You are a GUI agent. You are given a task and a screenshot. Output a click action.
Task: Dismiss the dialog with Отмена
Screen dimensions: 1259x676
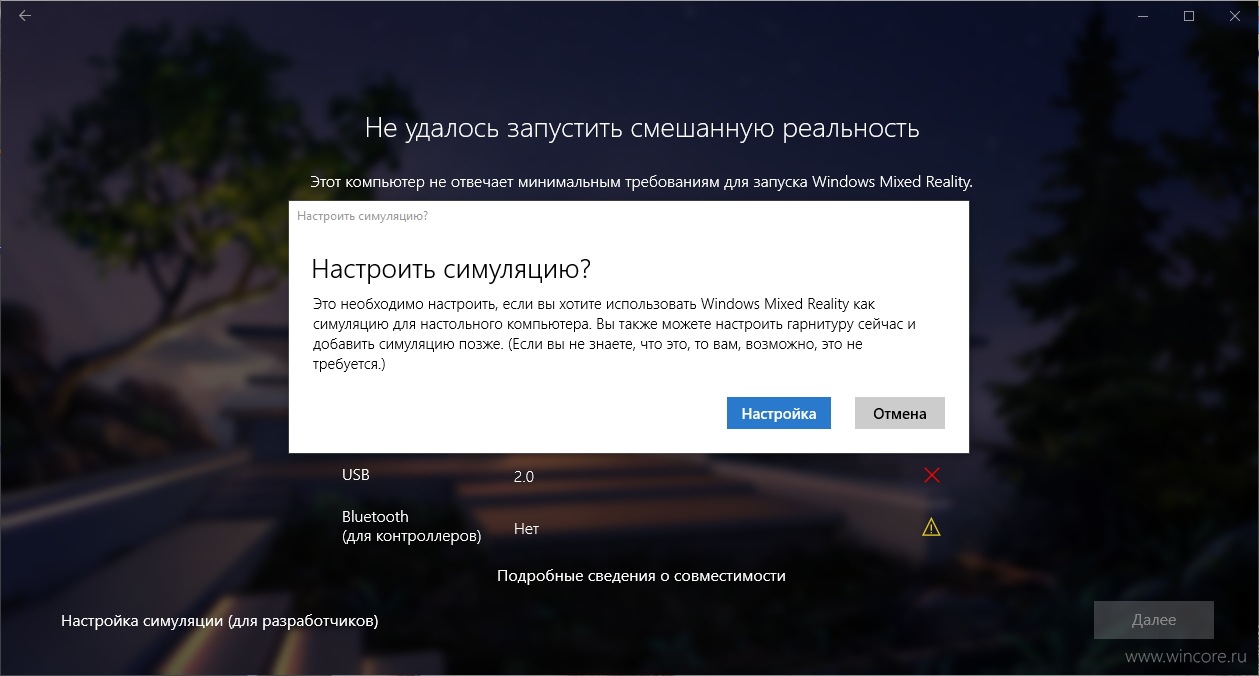900,413
